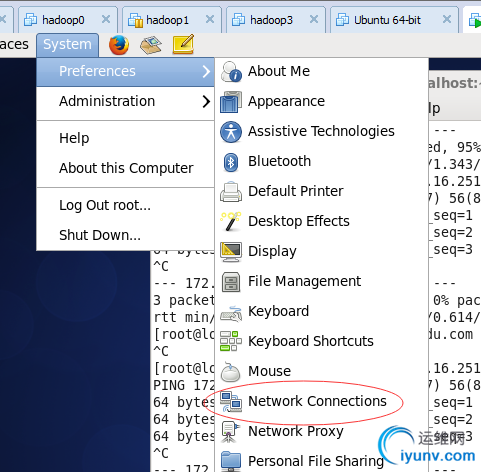The width and height of the screenshot is (481, 472).
Task: Close the Ubuntu 64-bit tab
Action: pos(447,19)
